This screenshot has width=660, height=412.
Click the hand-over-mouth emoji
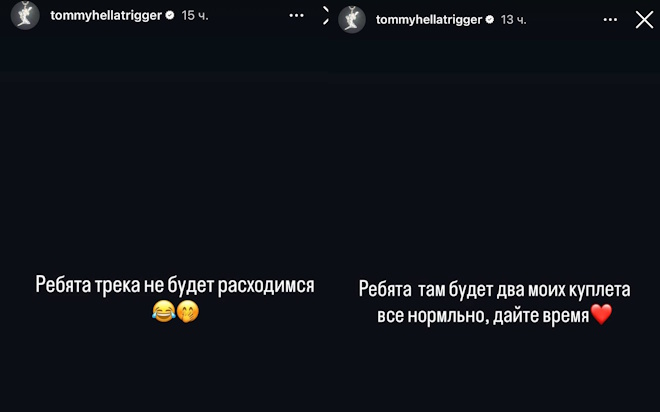[187, 312]
